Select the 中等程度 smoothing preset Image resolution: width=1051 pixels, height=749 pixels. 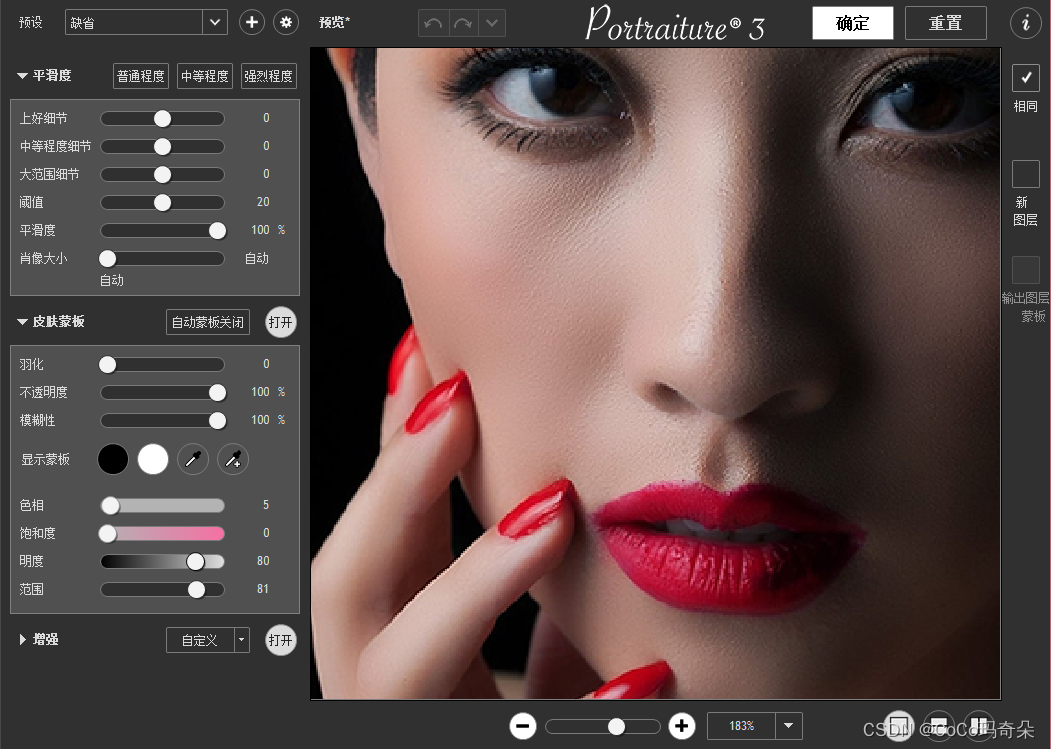[204, 76]
